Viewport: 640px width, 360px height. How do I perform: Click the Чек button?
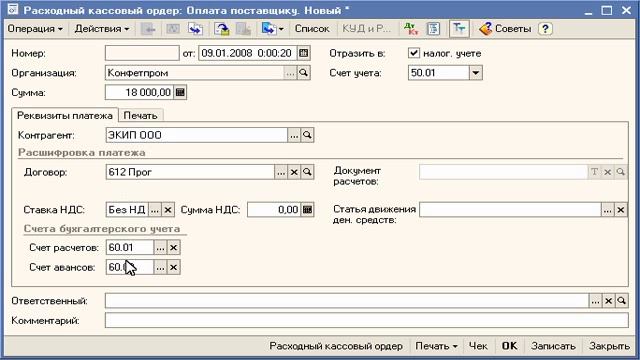click(x=478, y=346)
